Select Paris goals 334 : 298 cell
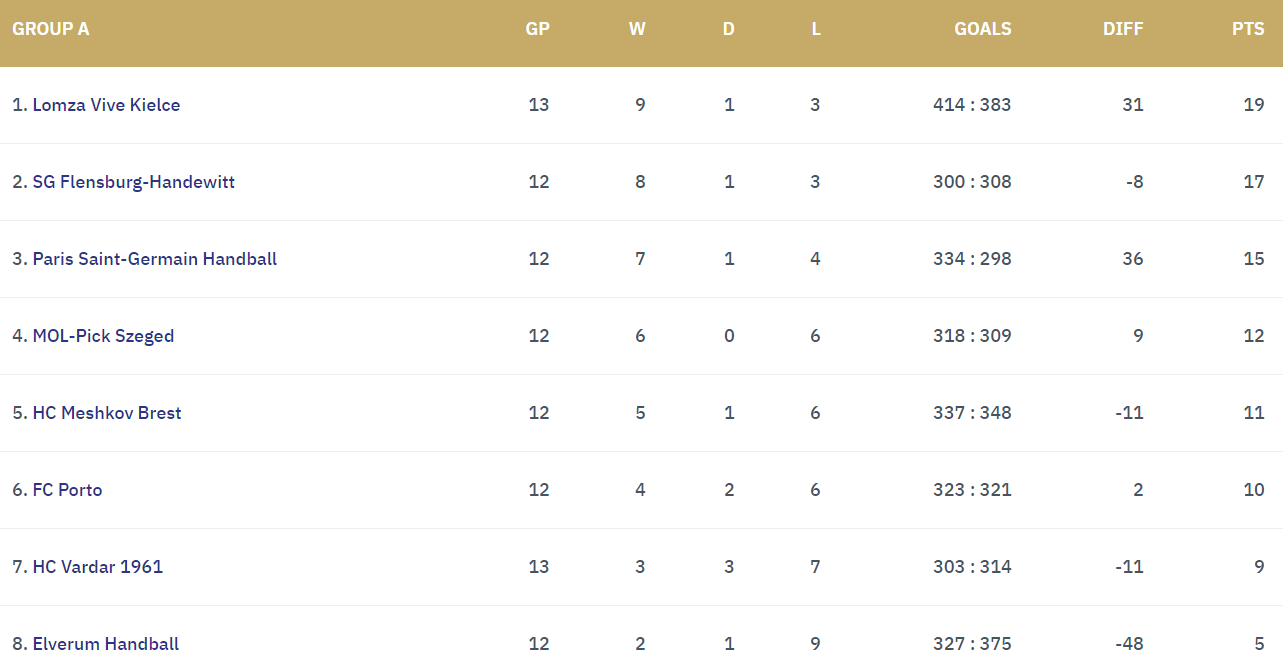 tap(972, 259)
